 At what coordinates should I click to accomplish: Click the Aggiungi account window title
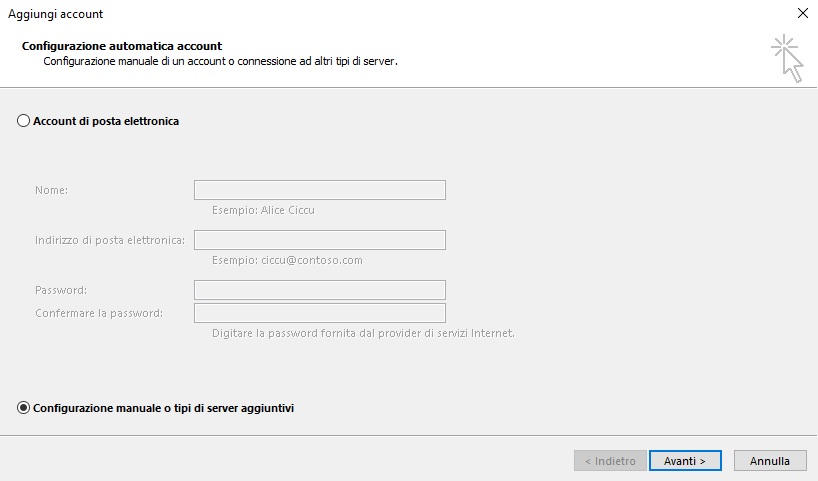(55, 14)
